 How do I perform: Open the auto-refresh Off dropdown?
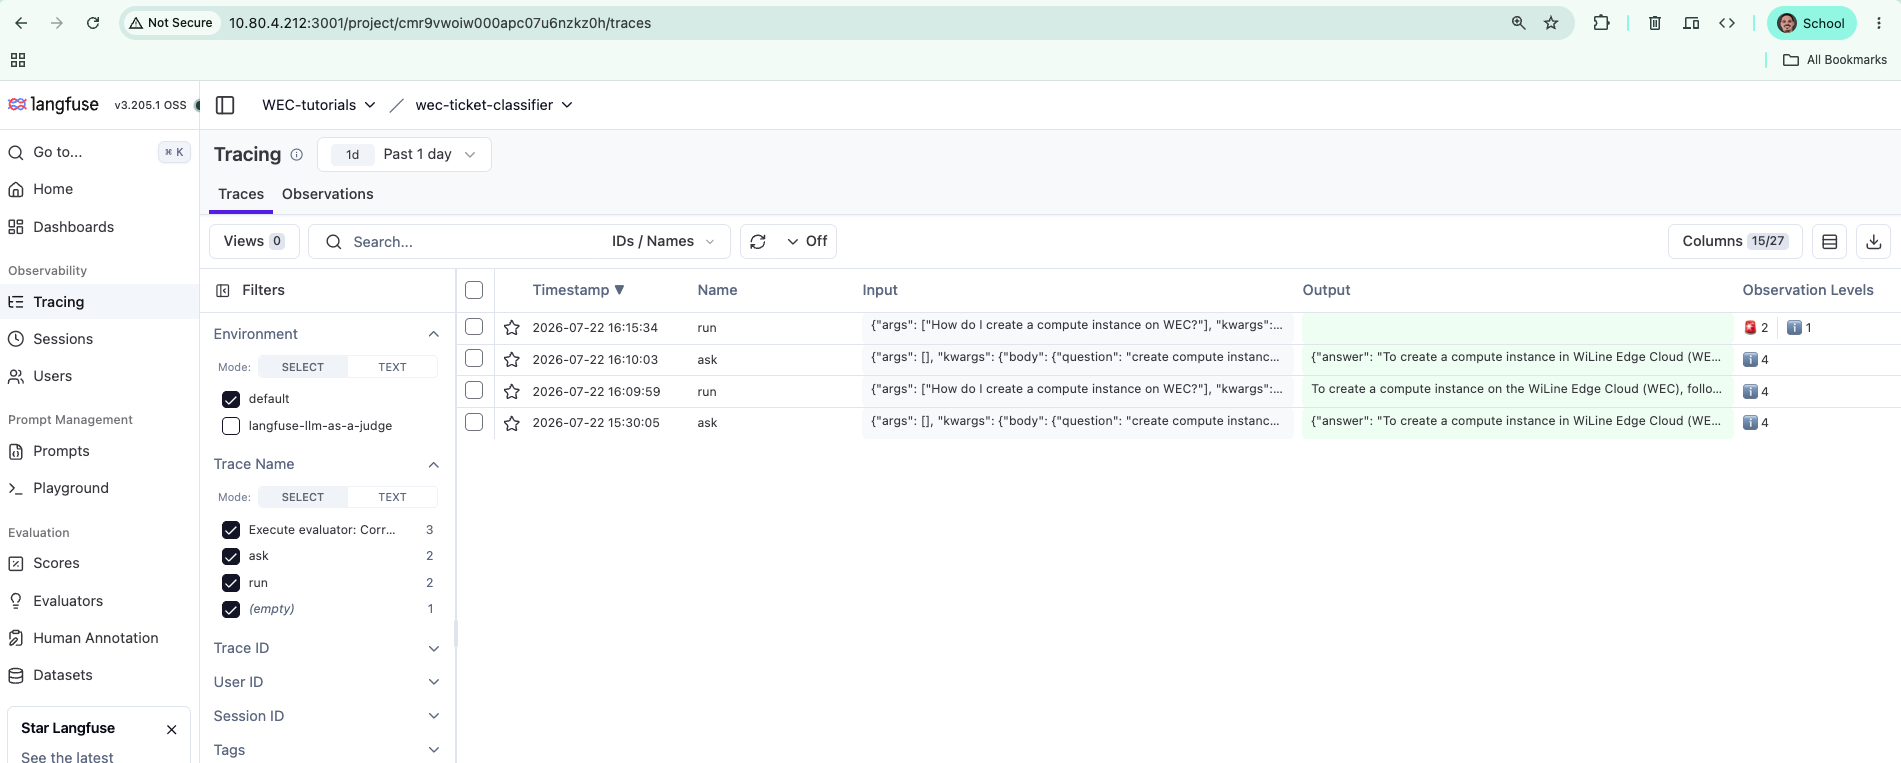(807, 241)
